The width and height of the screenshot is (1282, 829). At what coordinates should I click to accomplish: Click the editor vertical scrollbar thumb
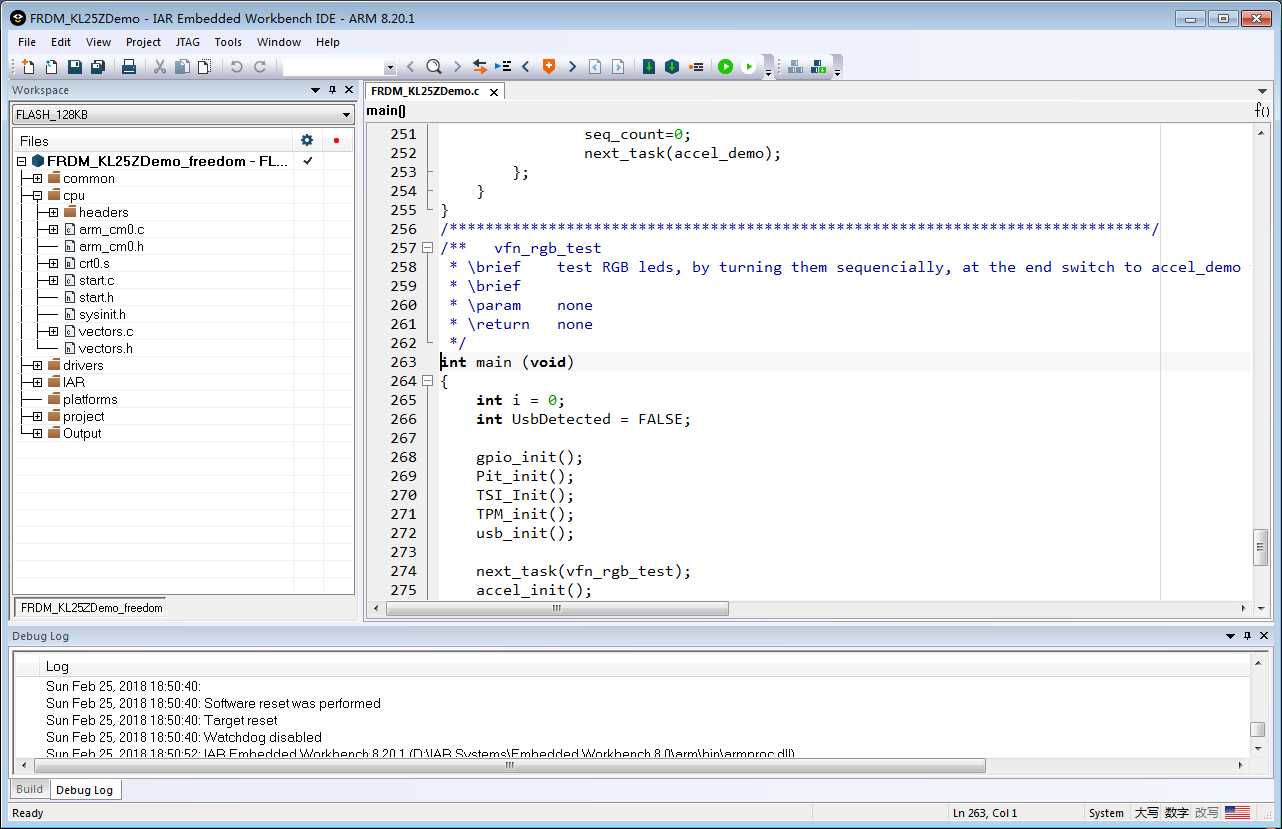click(1261, 548)
